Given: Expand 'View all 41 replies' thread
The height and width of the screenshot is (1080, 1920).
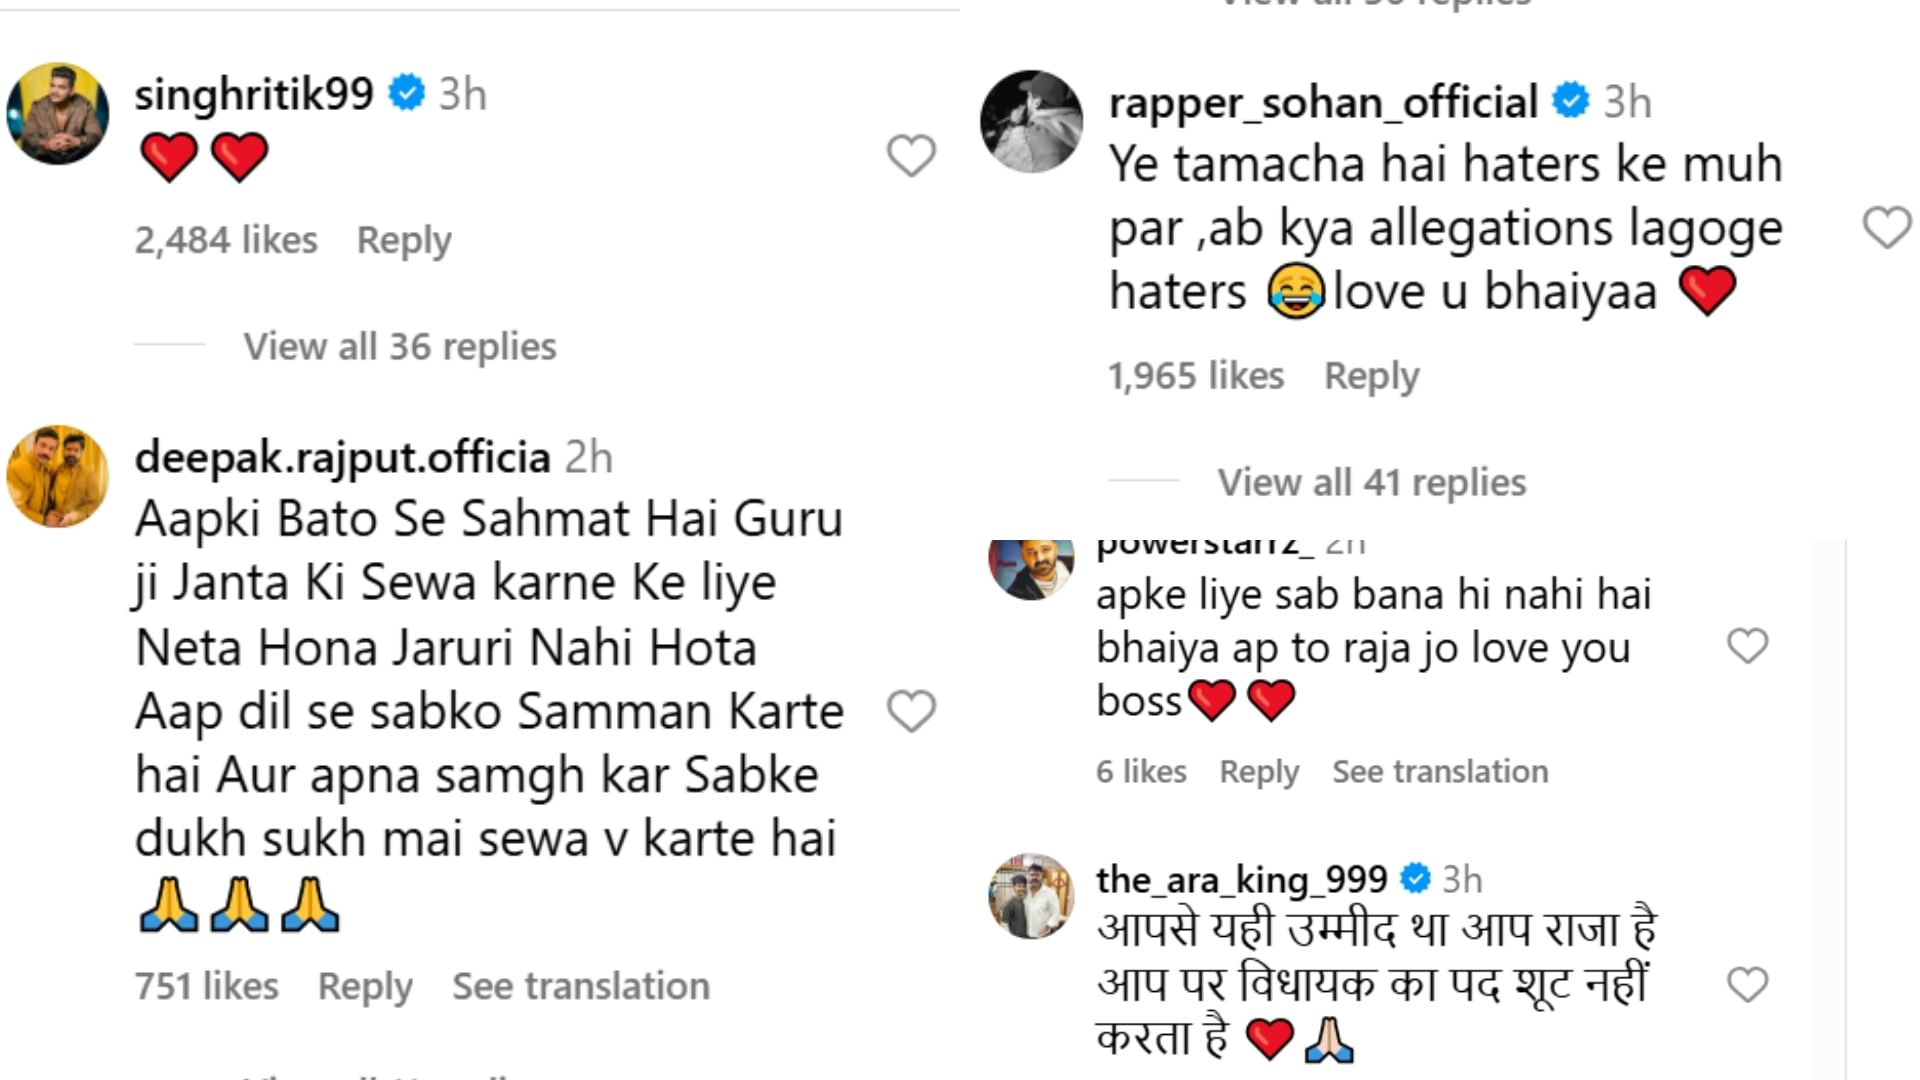Looking at the screenshot, I should click(x=1371, y=482).
